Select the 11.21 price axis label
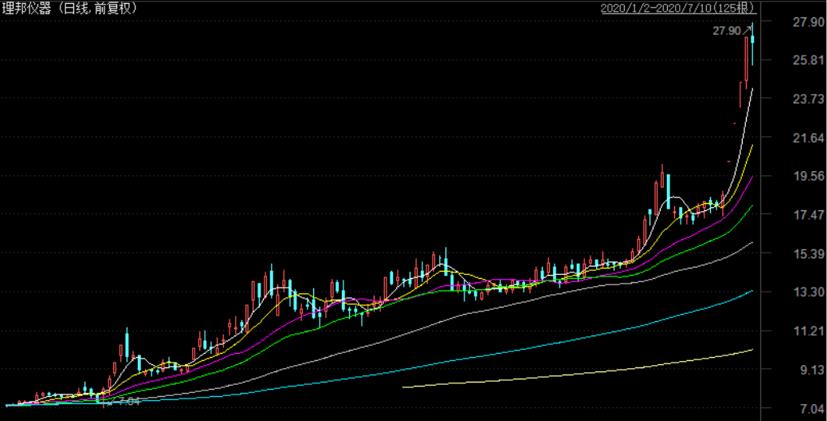 [x=808, y=331]
